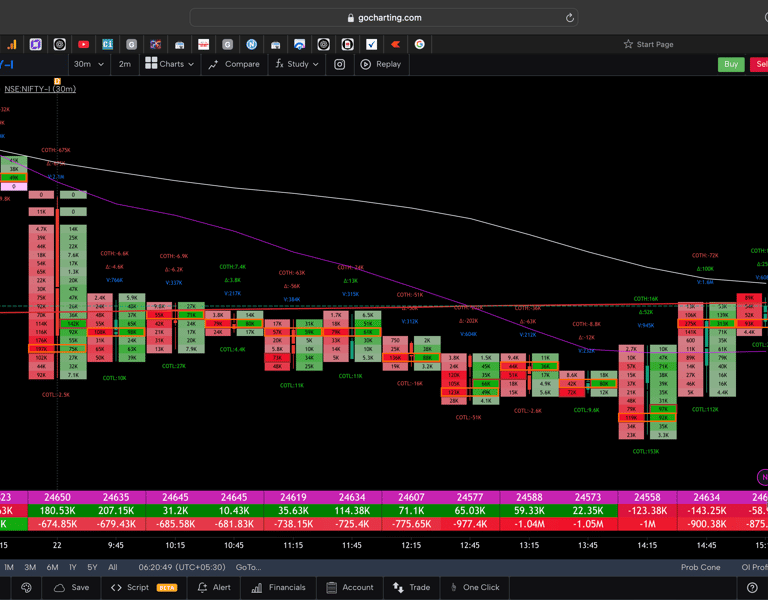Open the blue circular 'N' bookmark
The height and width of the screenshot is (600, 768).
point(251,45)
